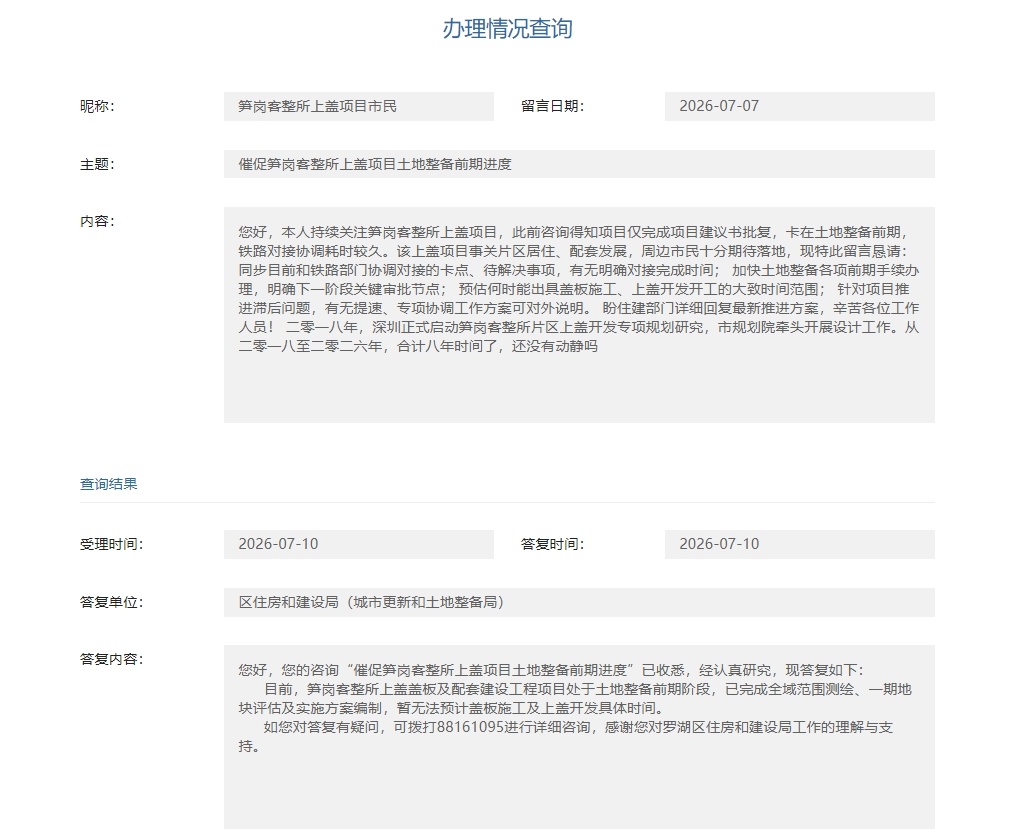The height and width of the screenshot is (829, 1017).
Task: Click the 办理情况查询 page heading
Action: 507,29
